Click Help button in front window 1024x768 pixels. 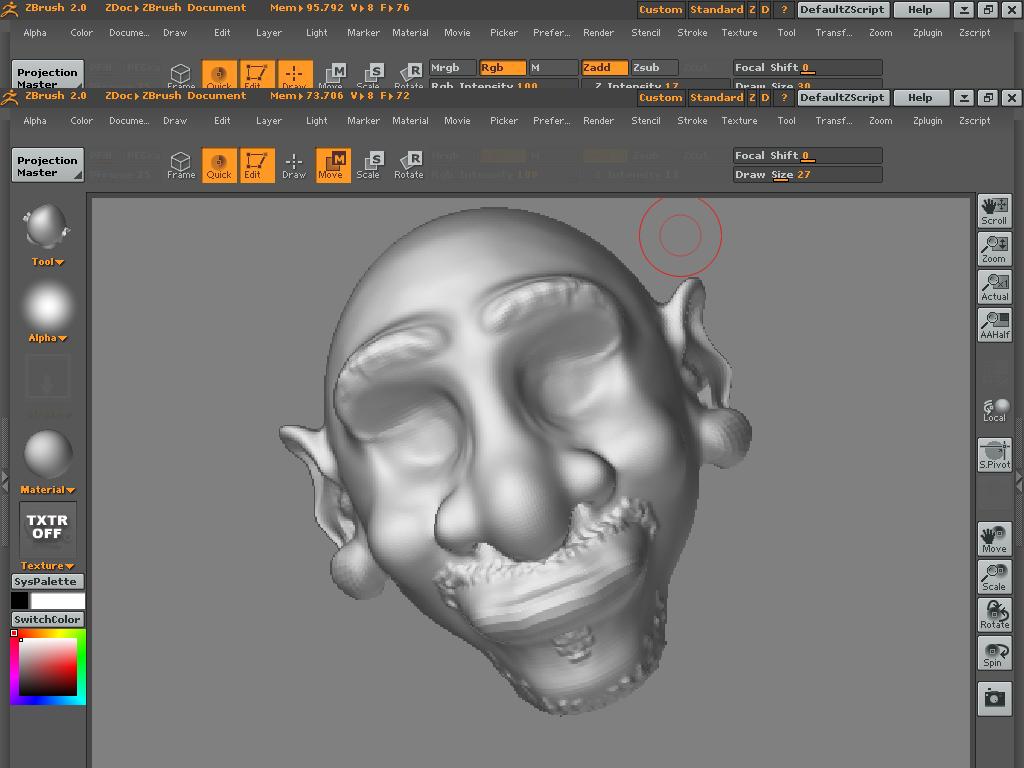[920, 97]
